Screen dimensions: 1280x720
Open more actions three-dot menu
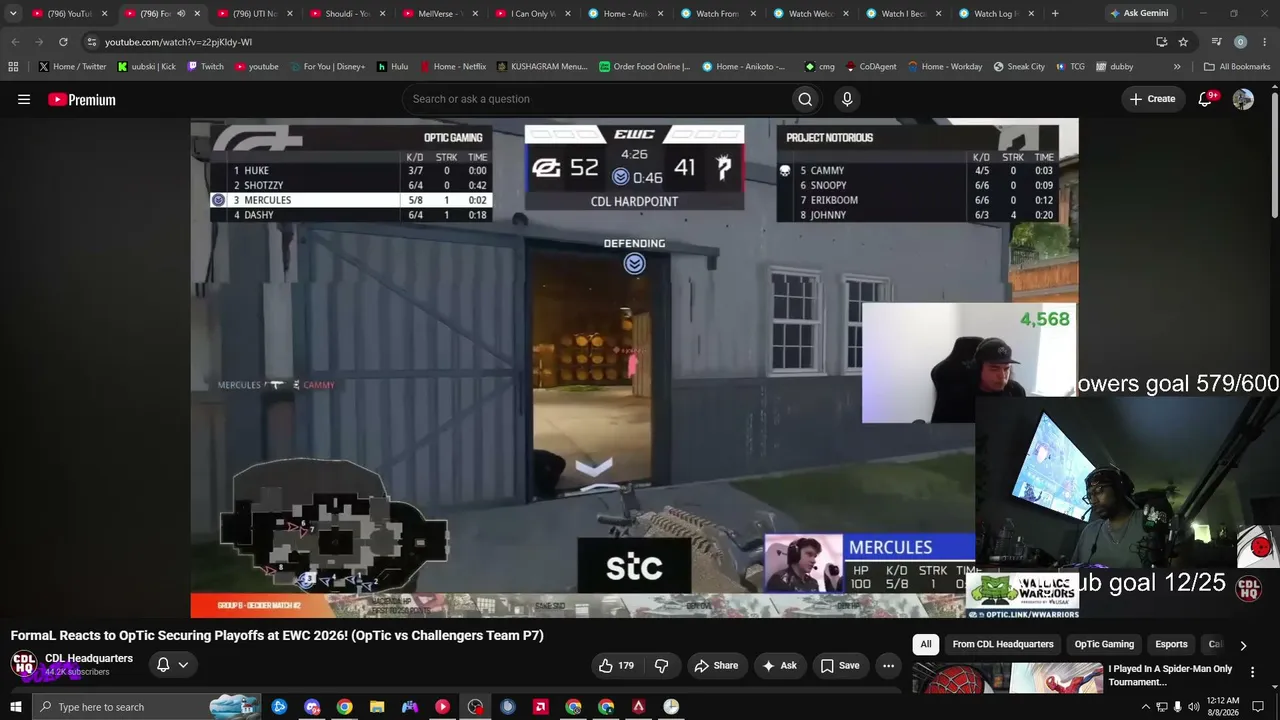pyautogui.click(x=888, y=665)
